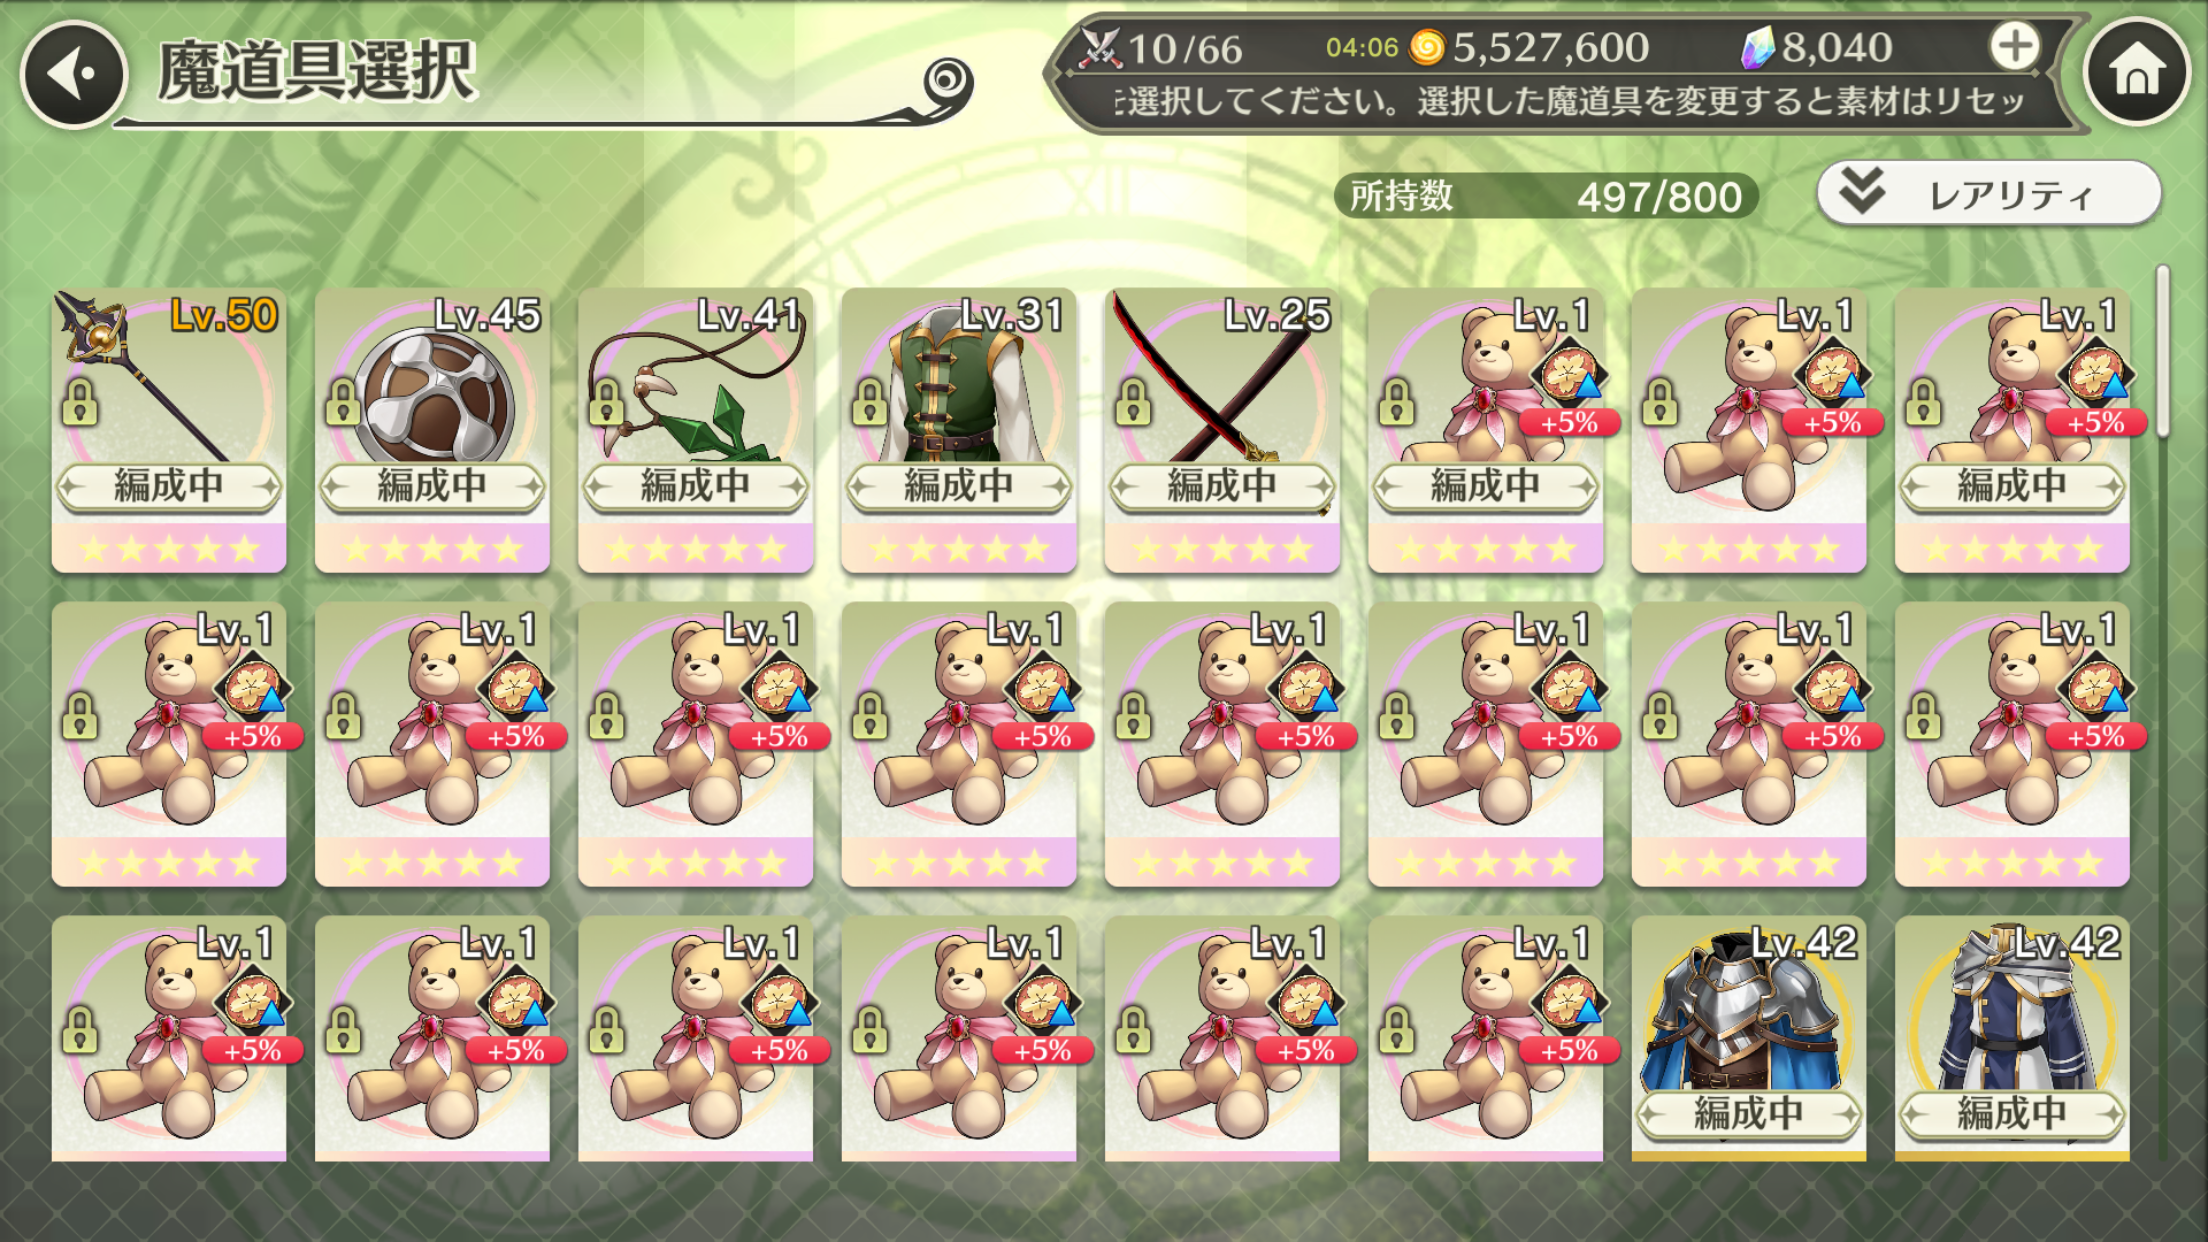Tap the crystal gem currency icon
Viewport: 2208px width, 1242px height.
[x=1757, y=47]
